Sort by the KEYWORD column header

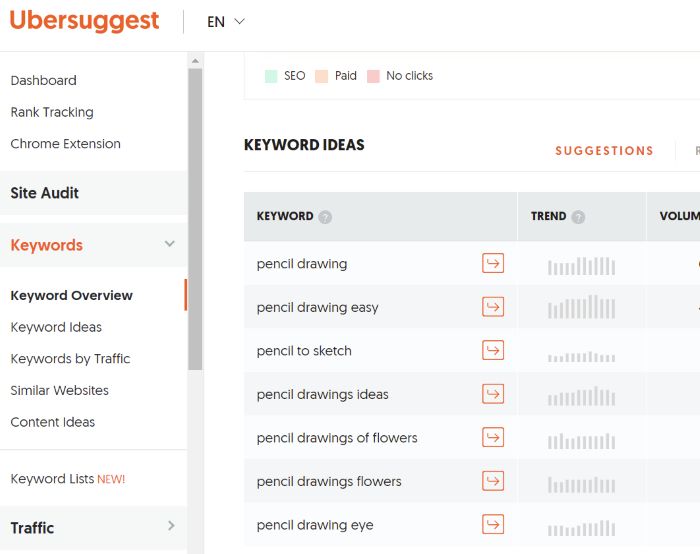(285, 216)
